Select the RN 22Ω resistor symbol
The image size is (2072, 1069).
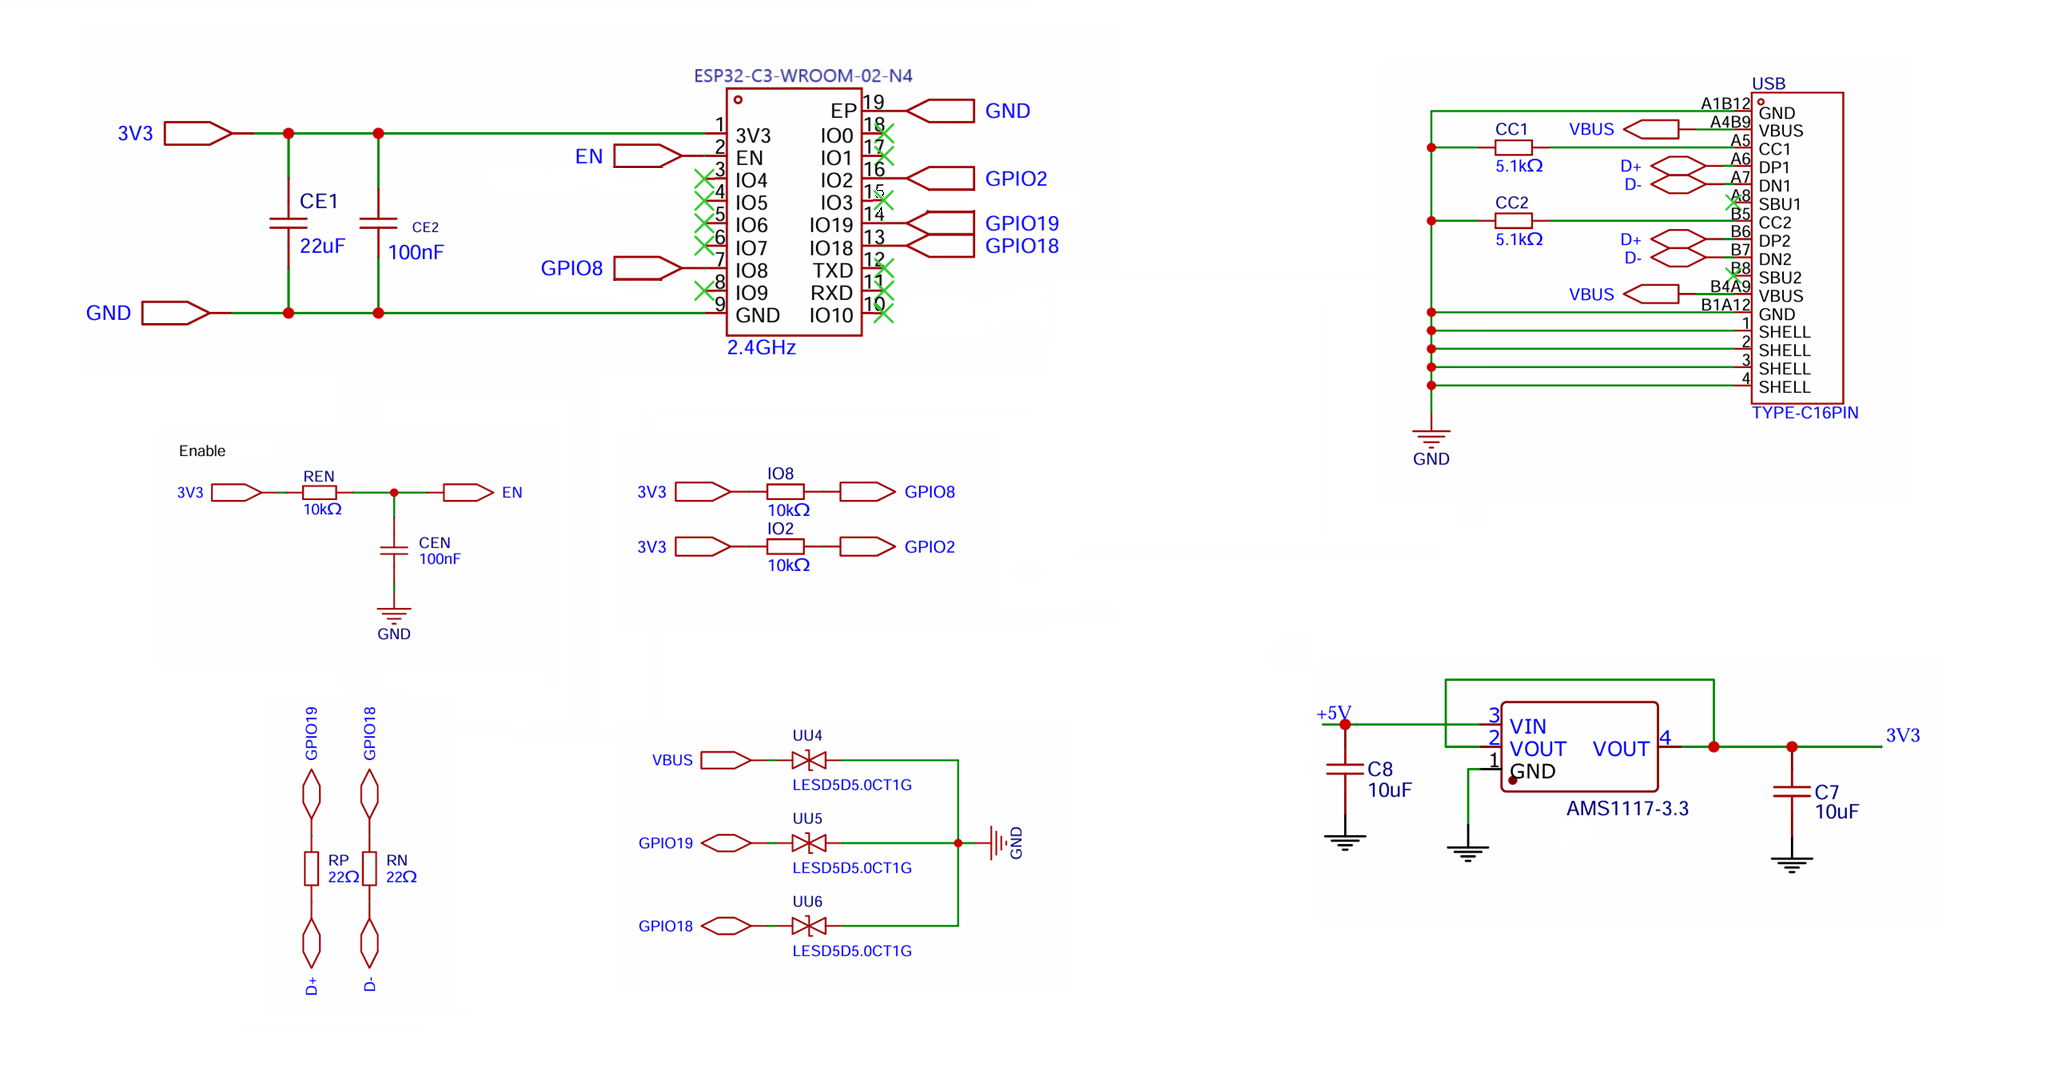[369, 869]
